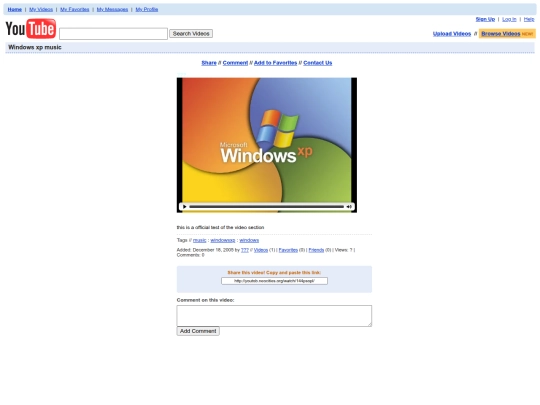The image size is (540, 405).
Task: Click the Share link above the video
Action: (209, 63)
